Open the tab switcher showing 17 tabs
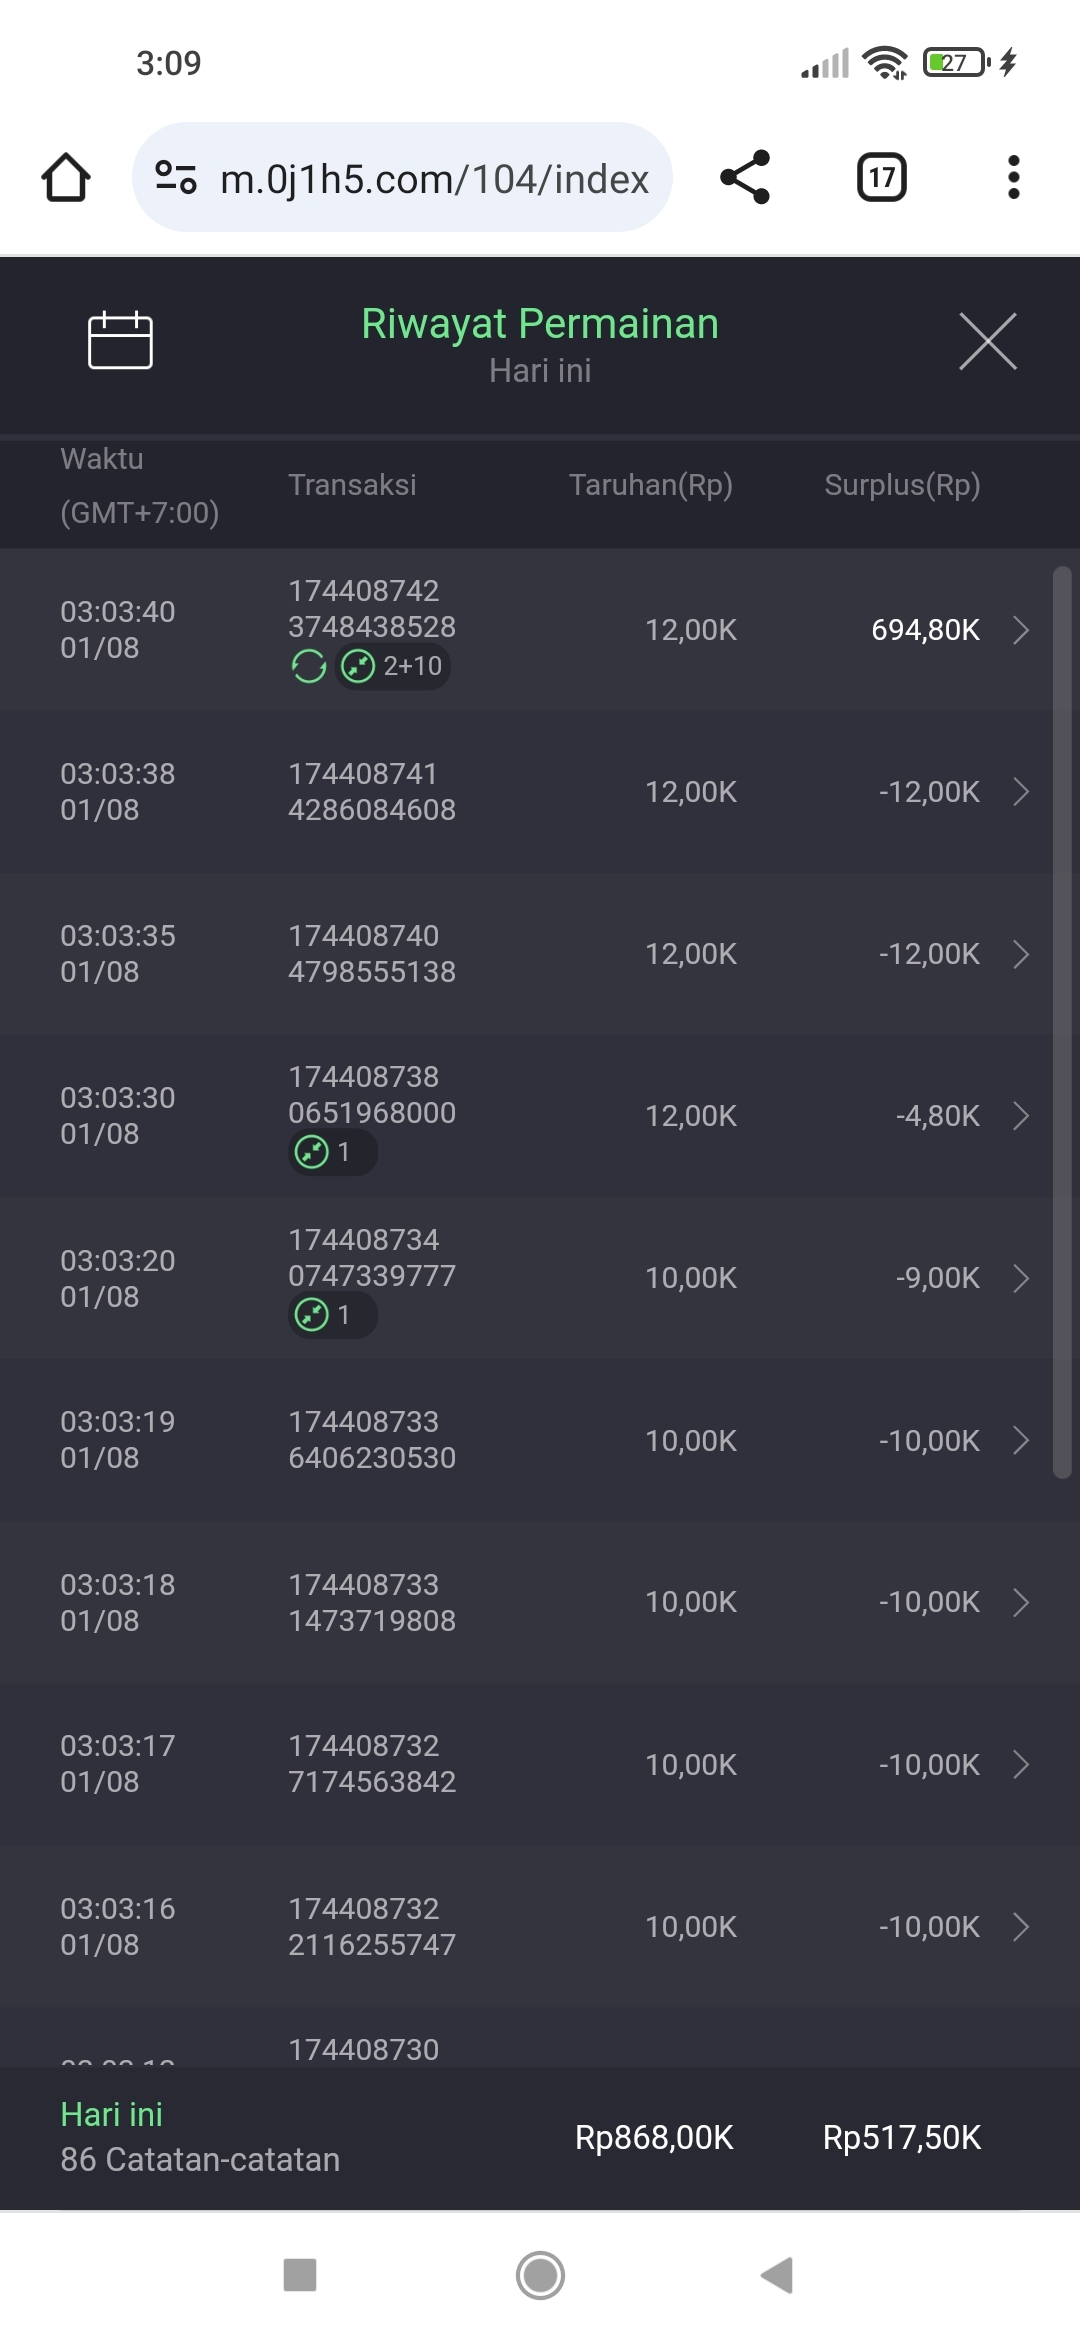The image size is (1080, 2340). [881, 178]
